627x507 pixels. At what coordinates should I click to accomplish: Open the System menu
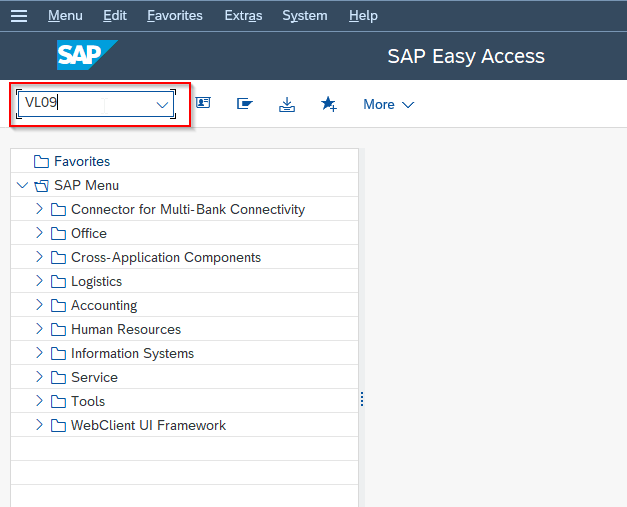pyautogui.click(x=305, y=16)
